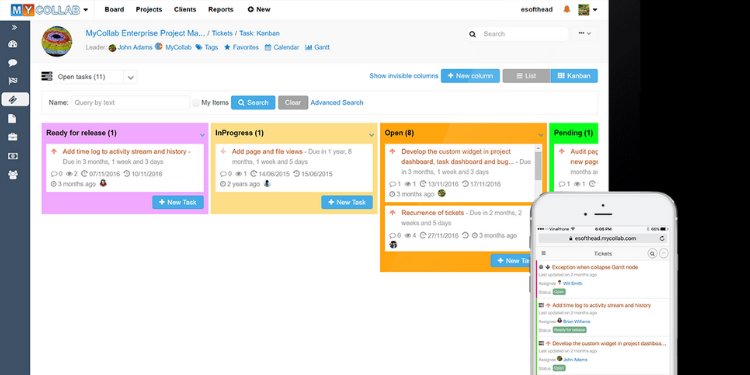Expand Open column options chevron
This screenshot has width=750, height=375.
pos(541,135)
